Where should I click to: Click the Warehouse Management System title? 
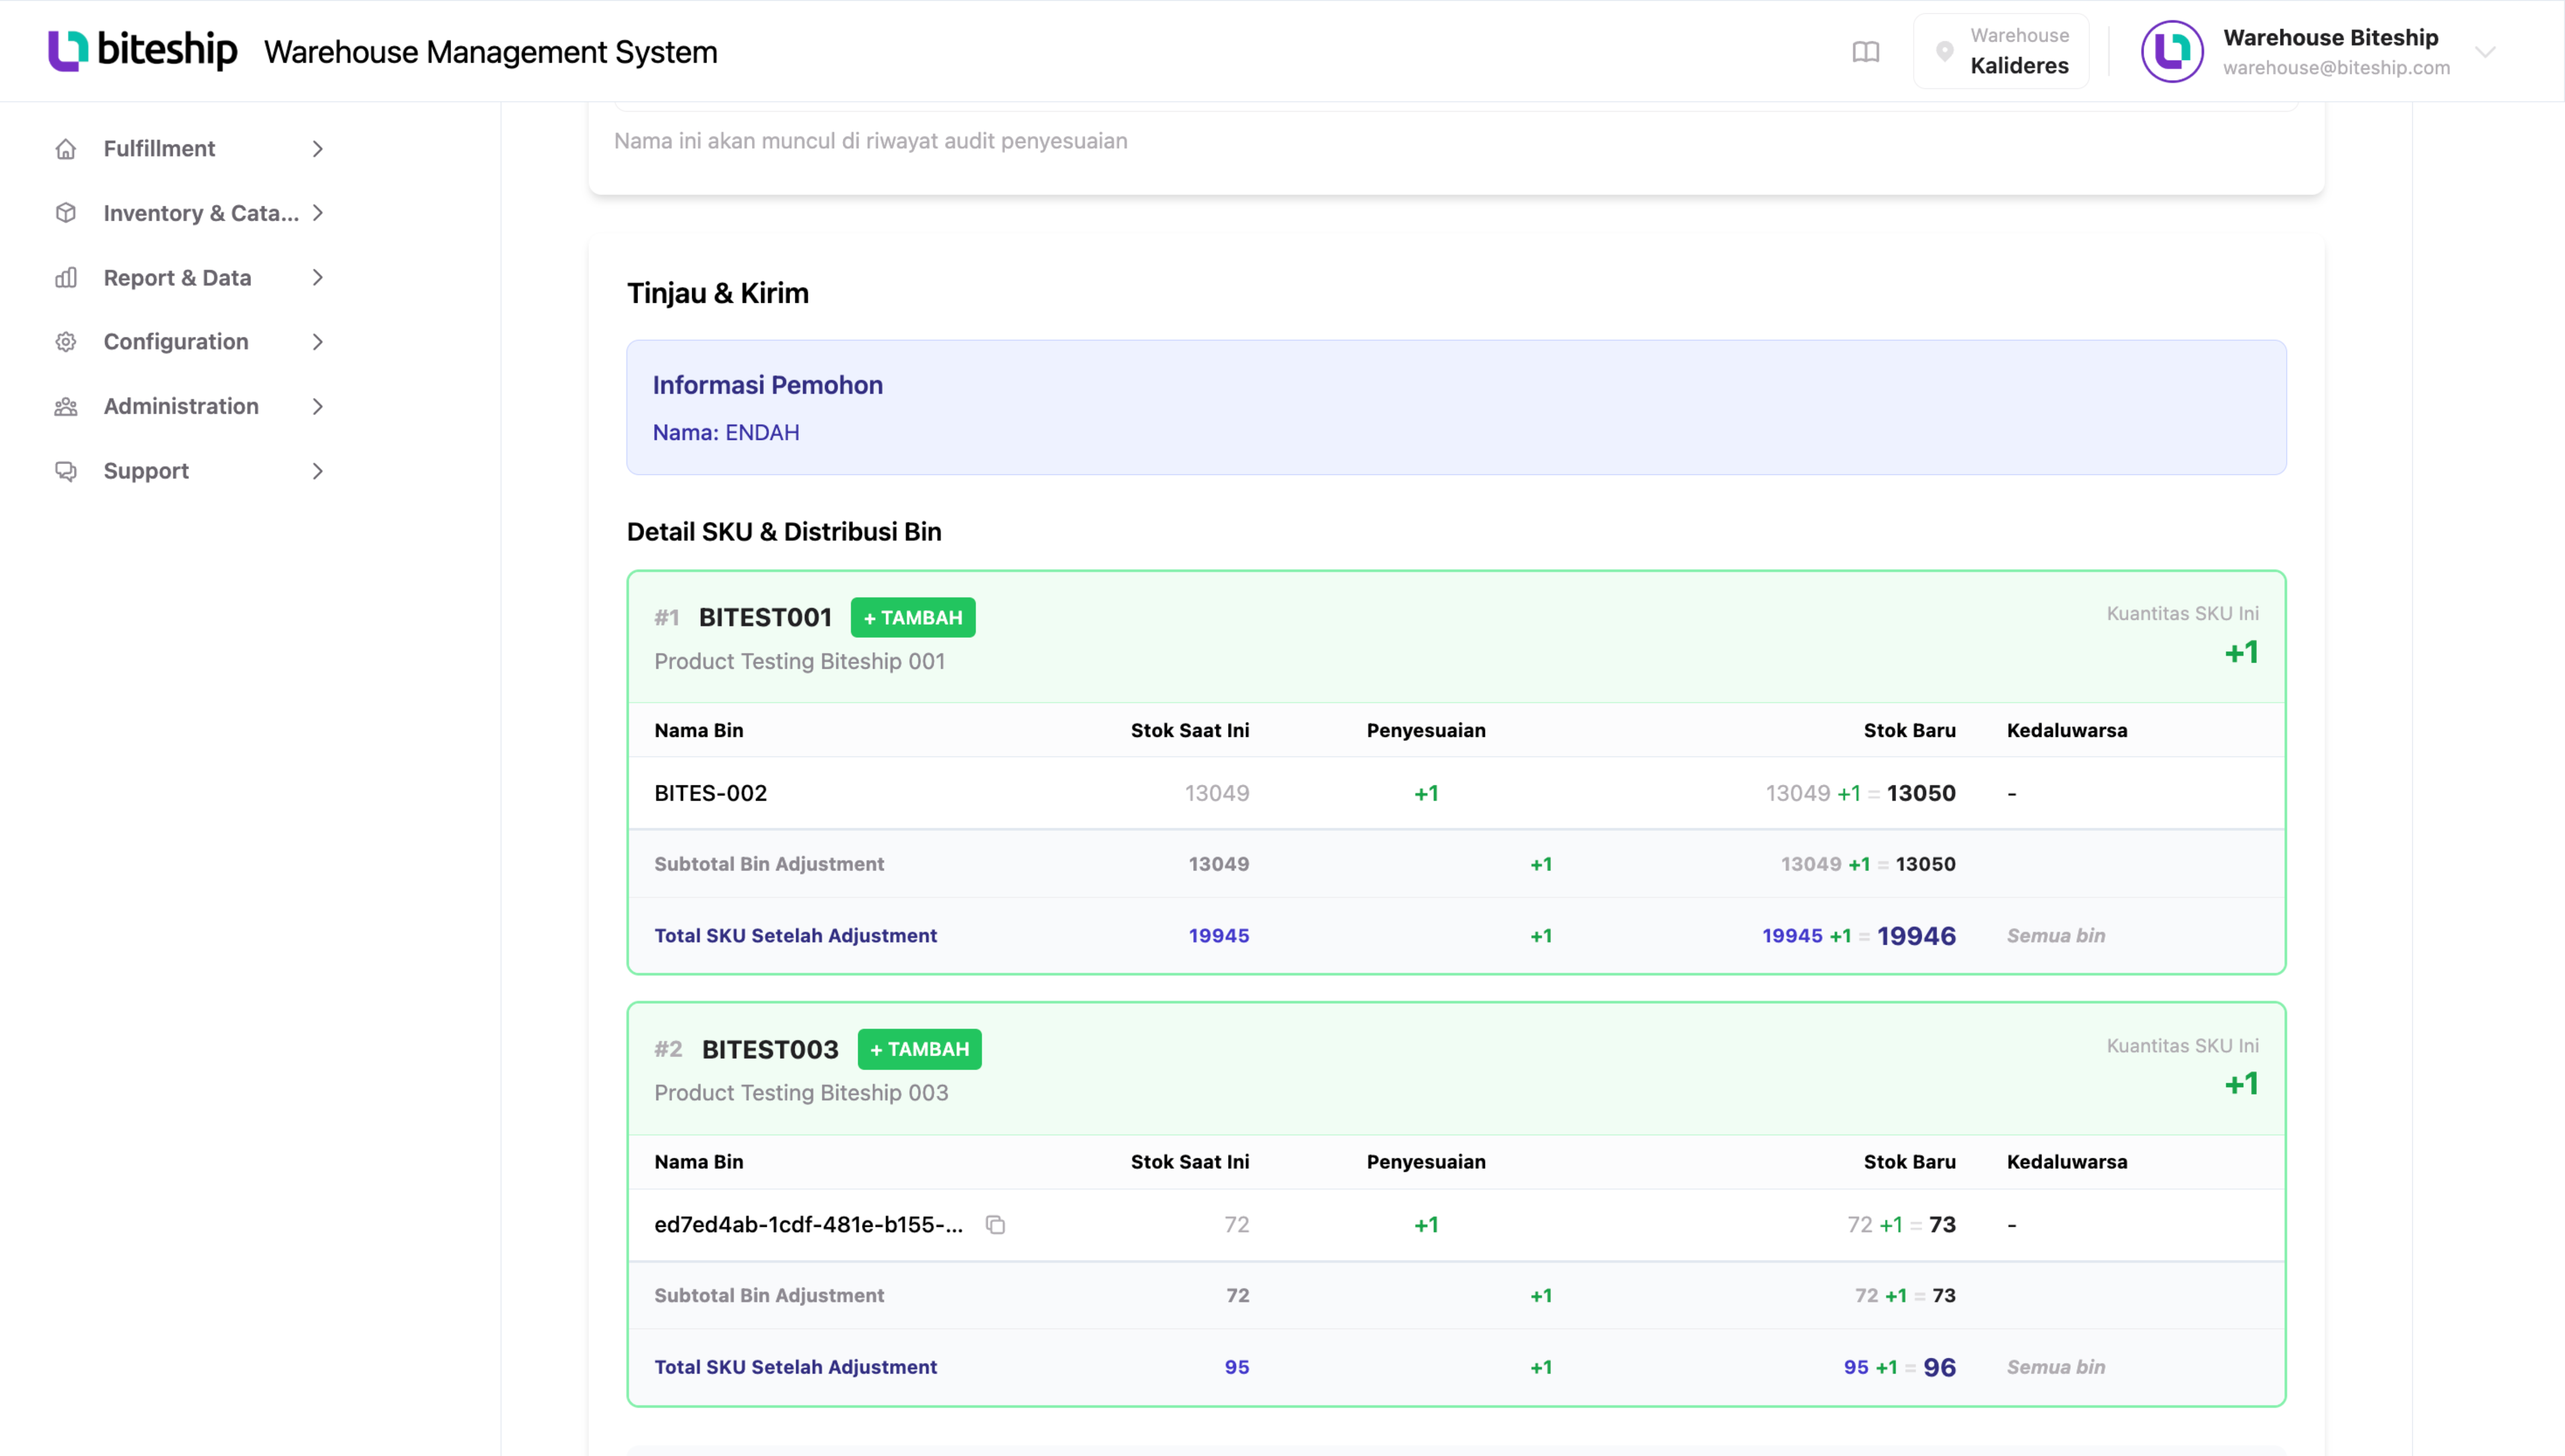pyautogui.click(x=491, y=52)
